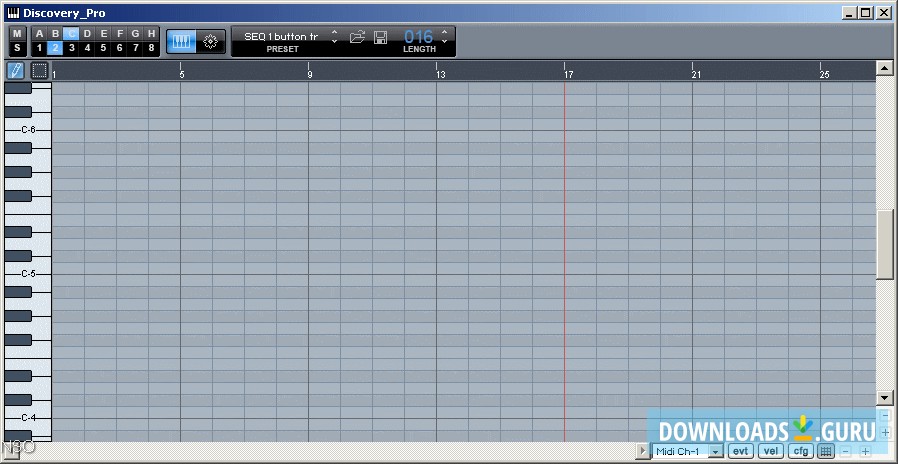Select sequence slot 8

[151, 48]
